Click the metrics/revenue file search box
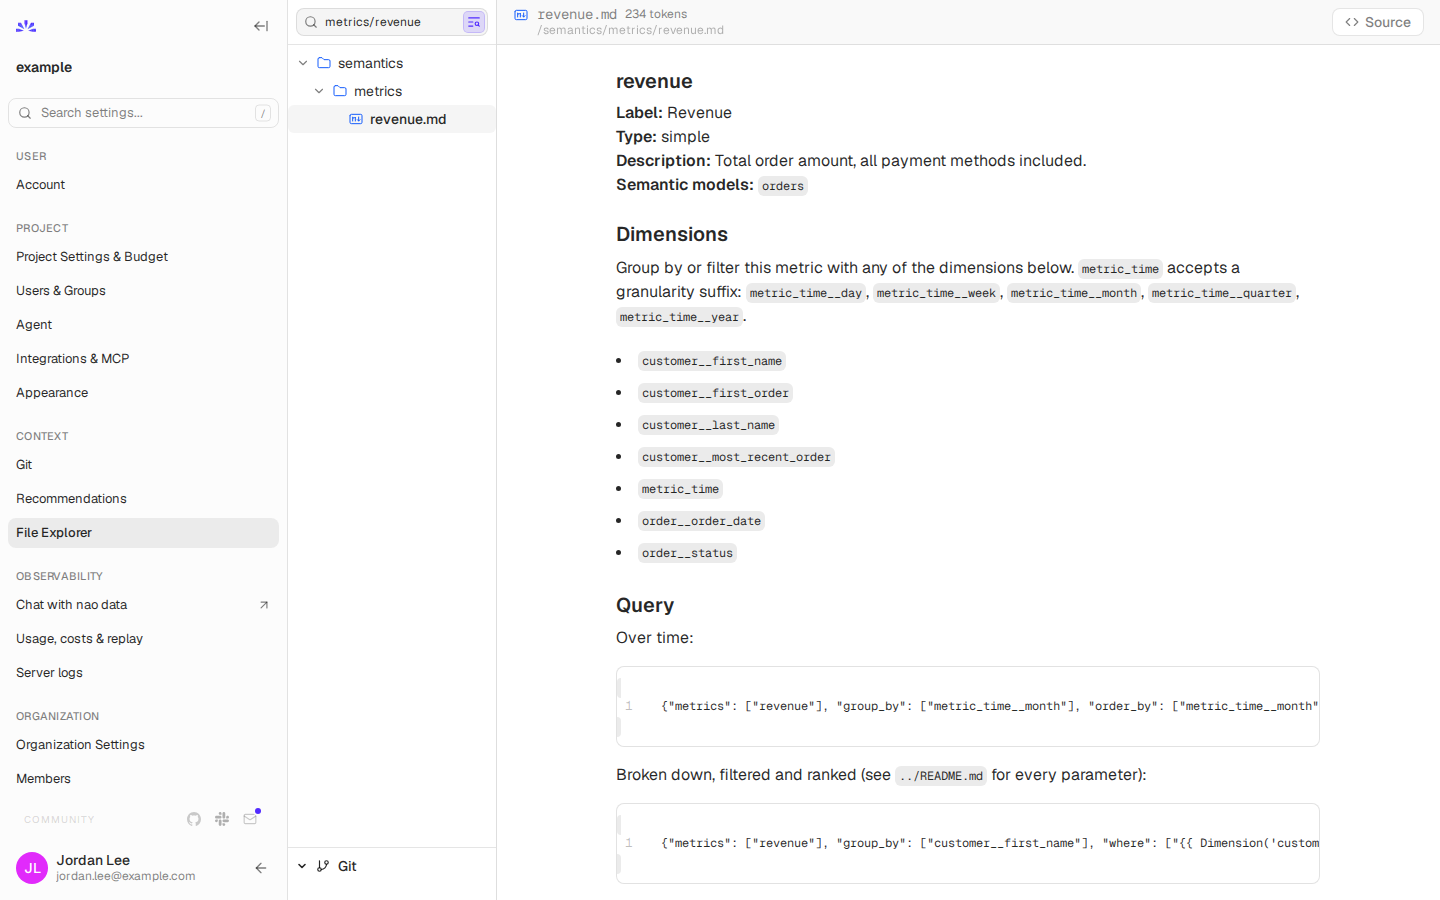 392,22
